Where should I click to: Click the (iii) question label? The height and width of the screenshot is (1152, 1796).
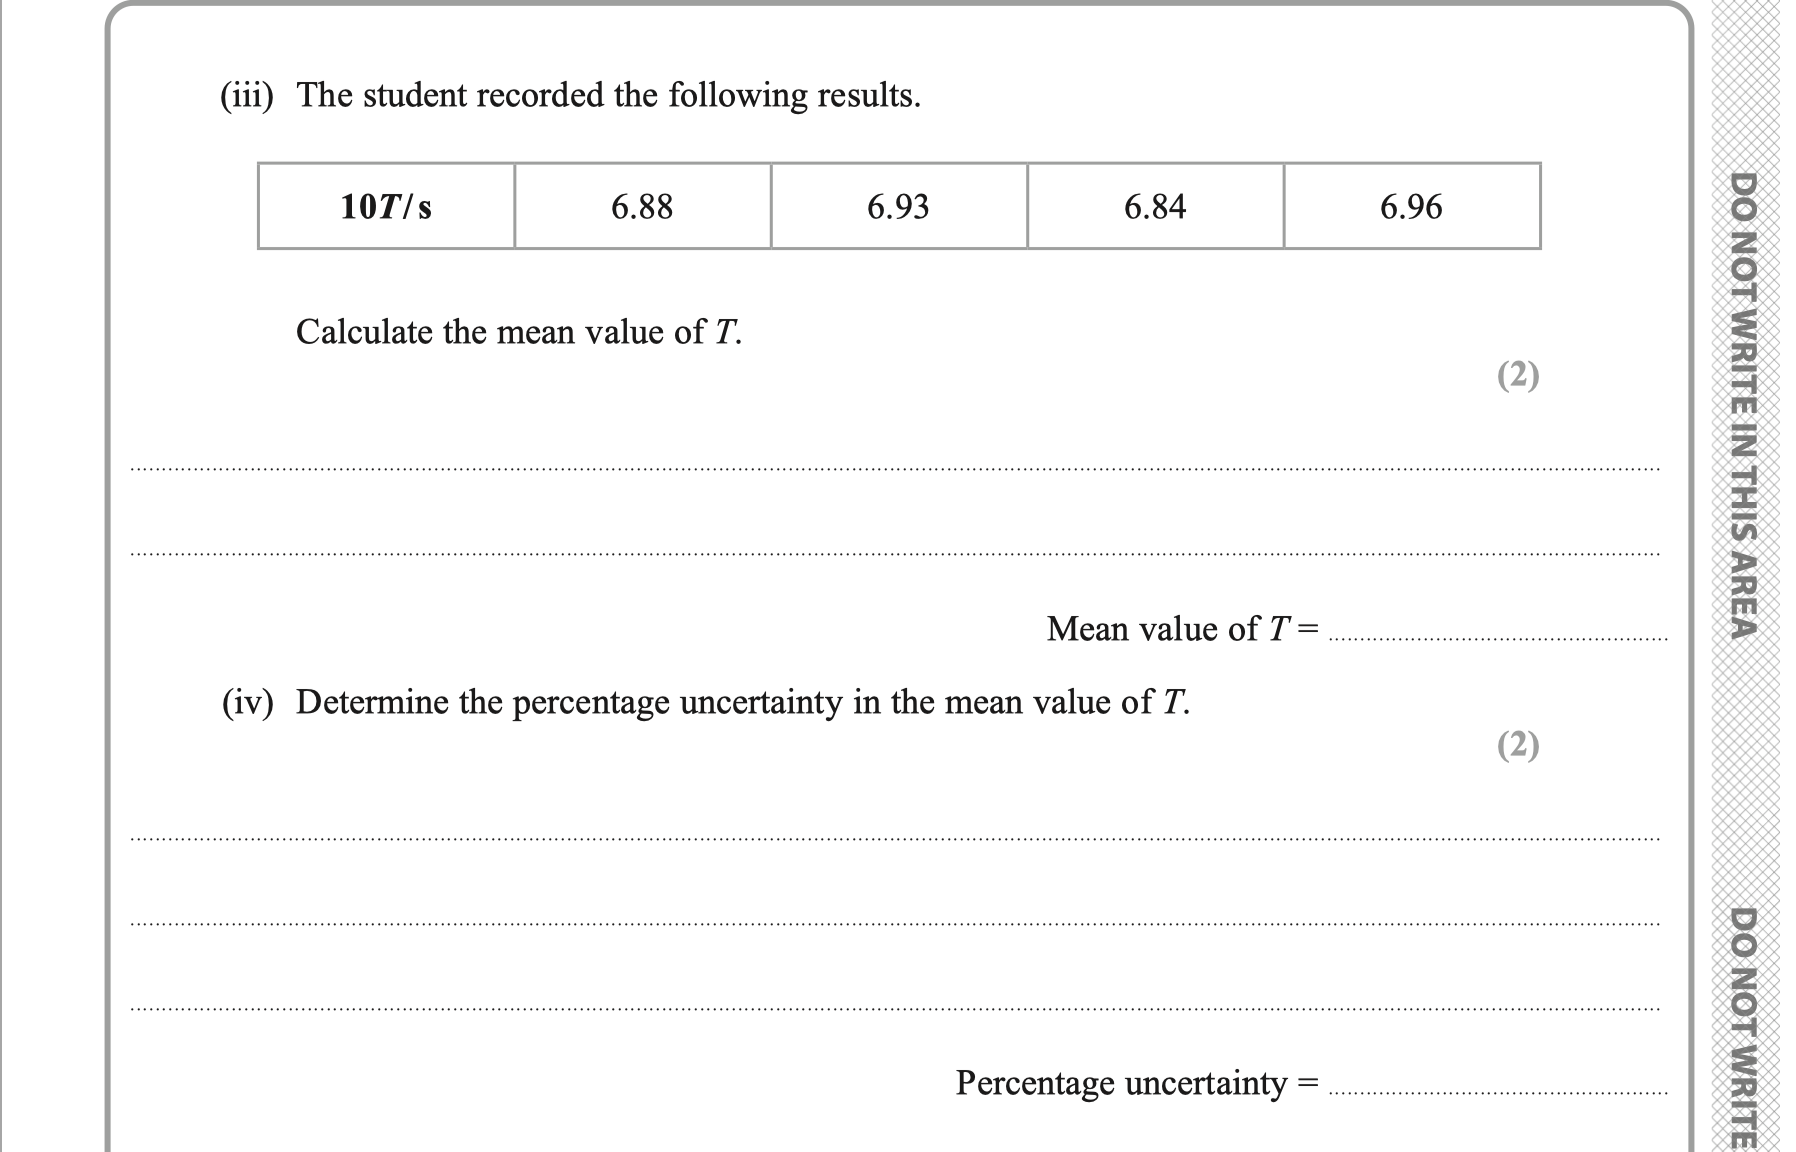[x=246, y=96]
